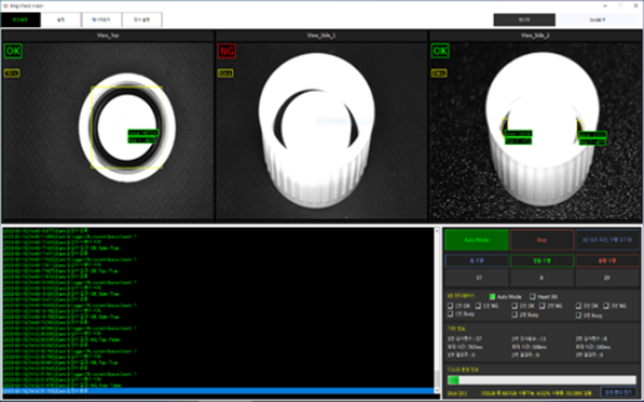Toggle the 1번 NG checkbox
Screen dimensions: 644x402
tap(478, 306)
